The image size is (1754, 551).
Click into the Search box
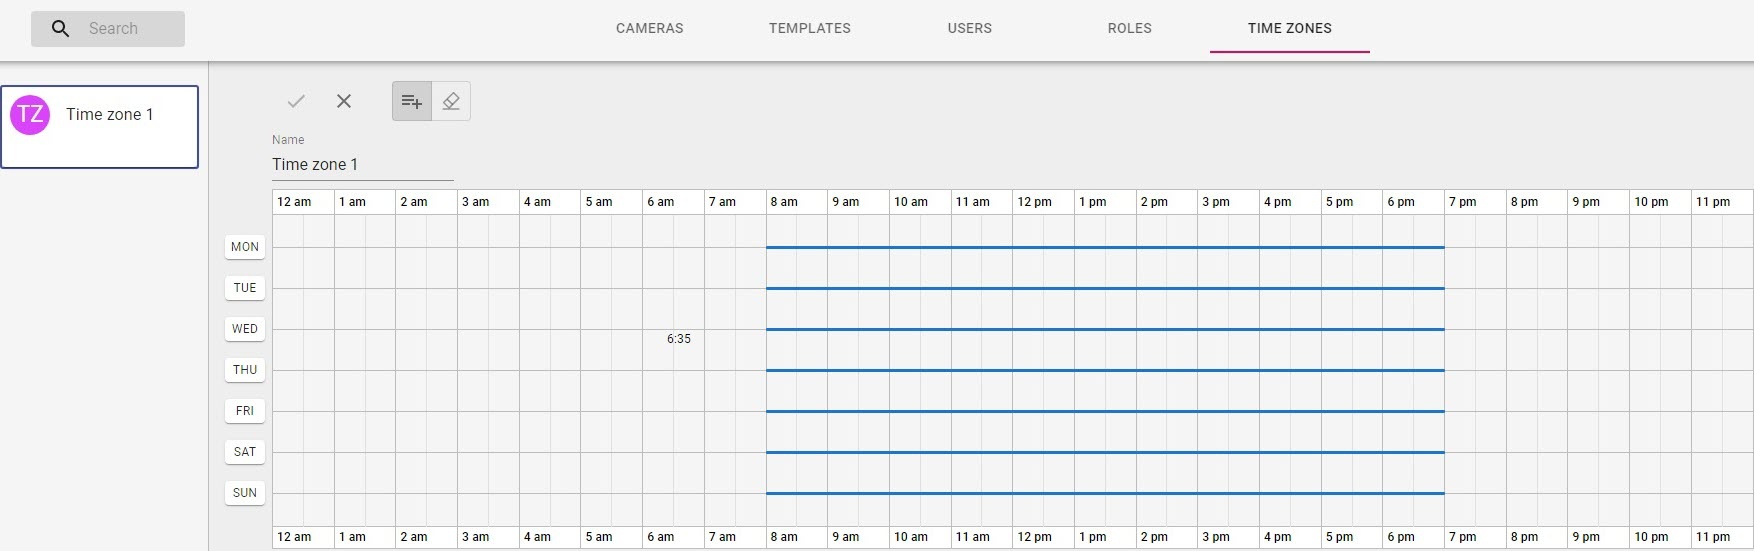(125, 29)
